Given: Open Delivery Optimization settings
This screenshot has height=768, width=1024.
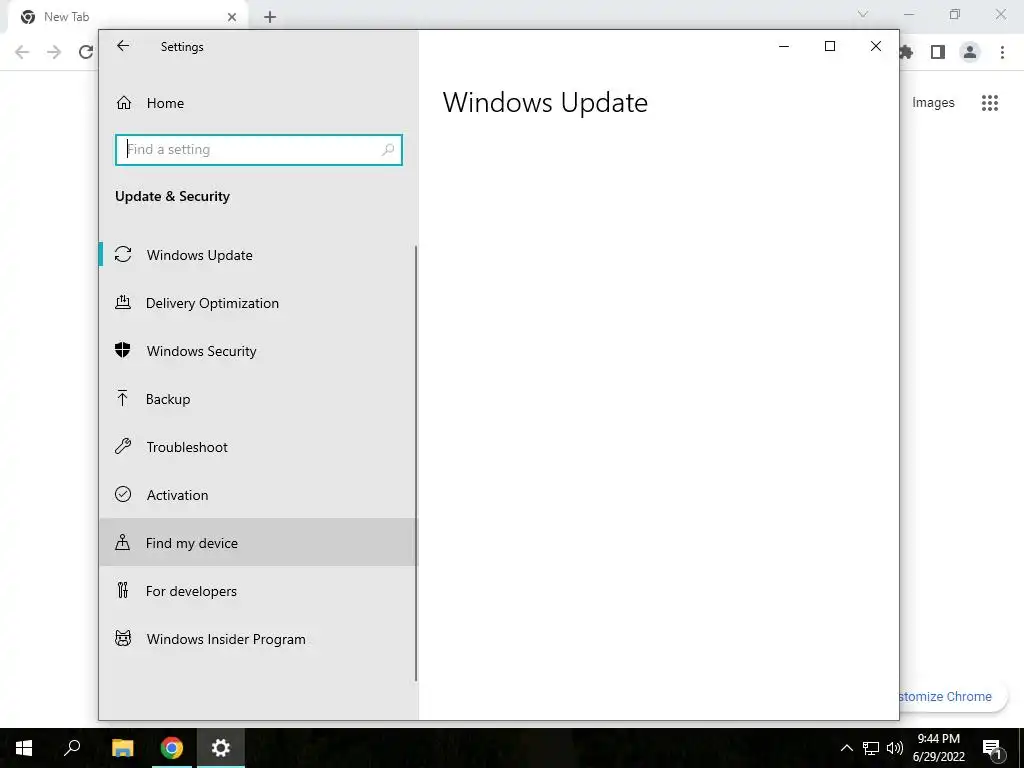Looking at the screenshot, I should pos(258,303).
